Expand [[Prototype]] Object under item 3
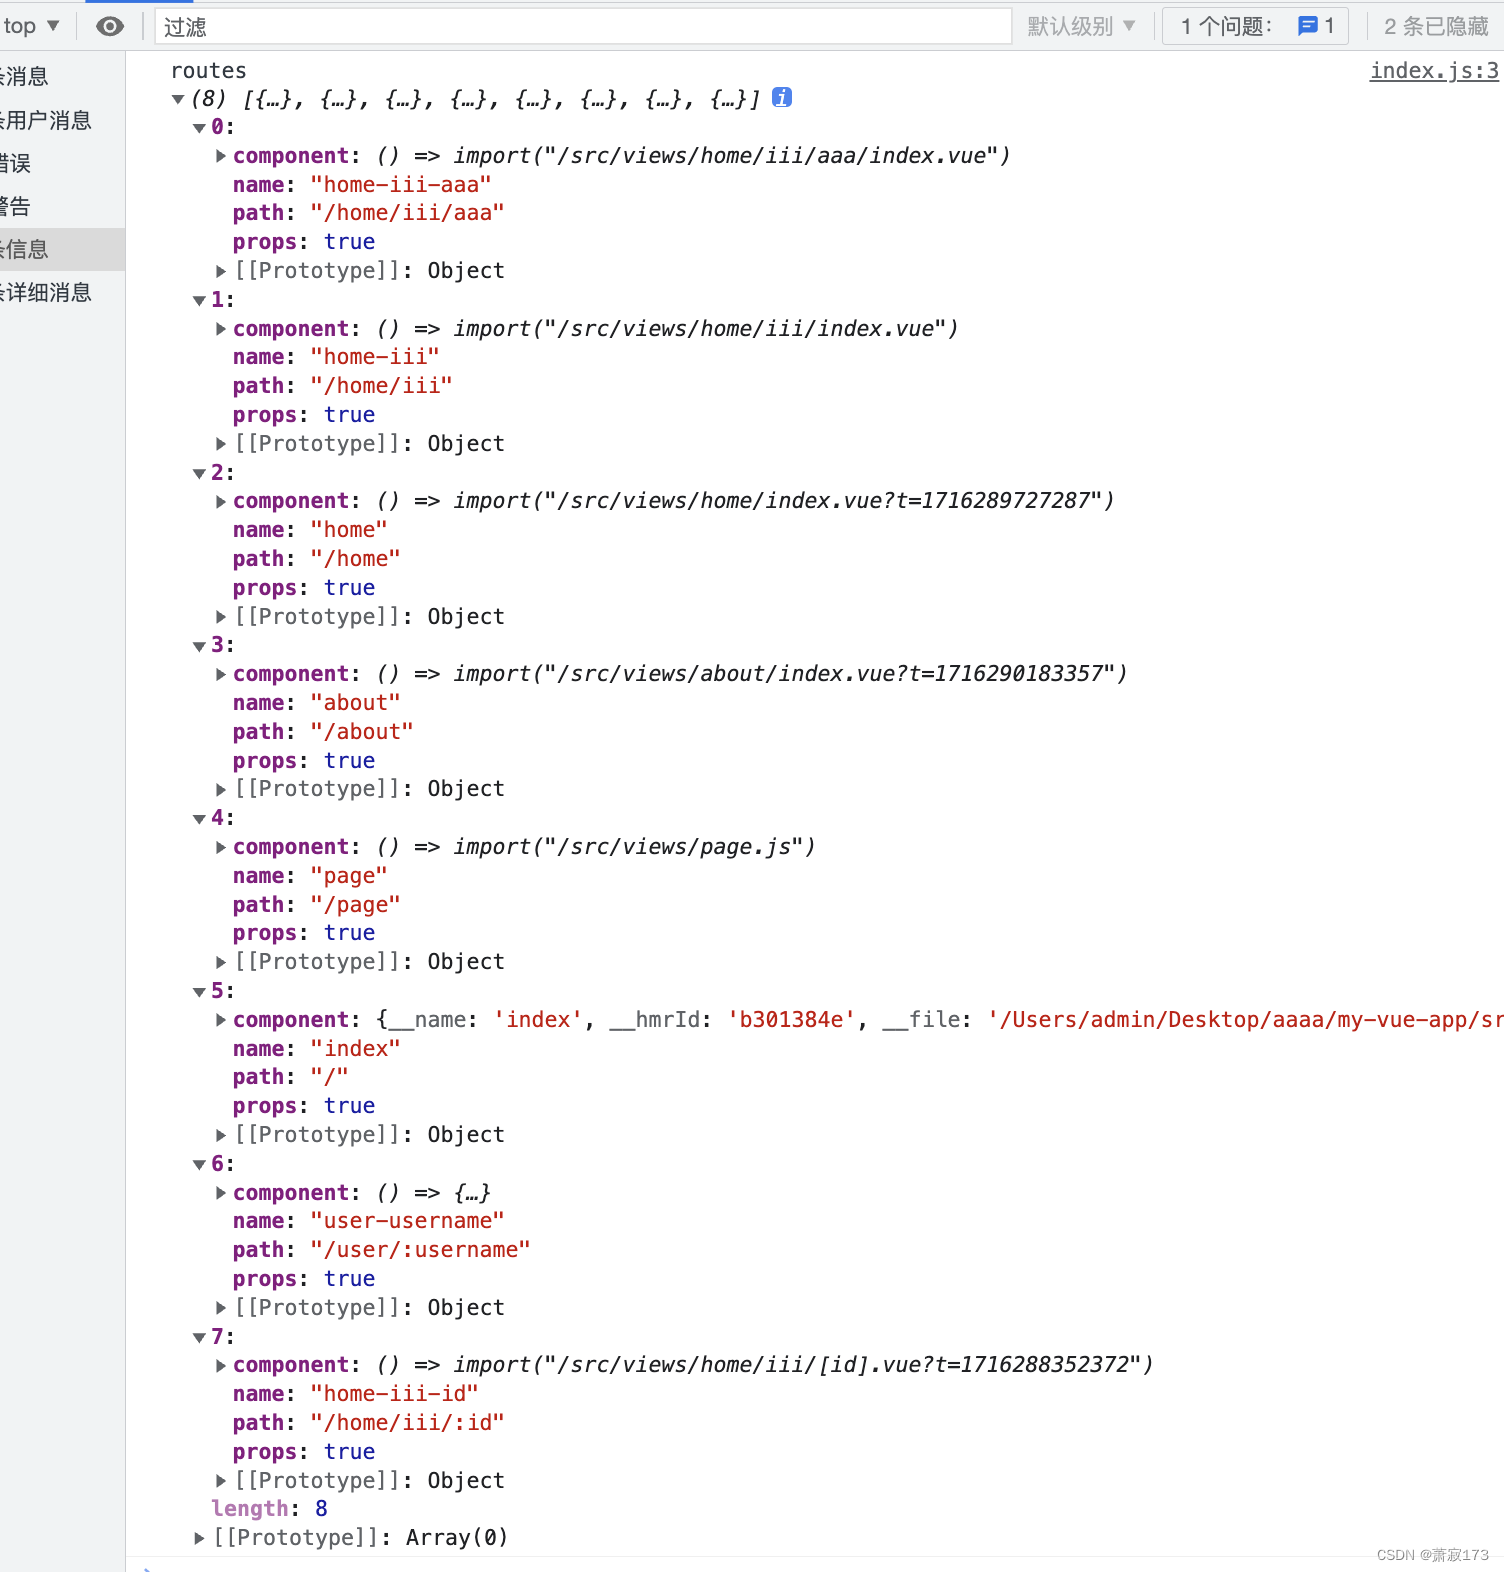The width and height of the screenshot is (1504, 1572). [x=221, y=789]
